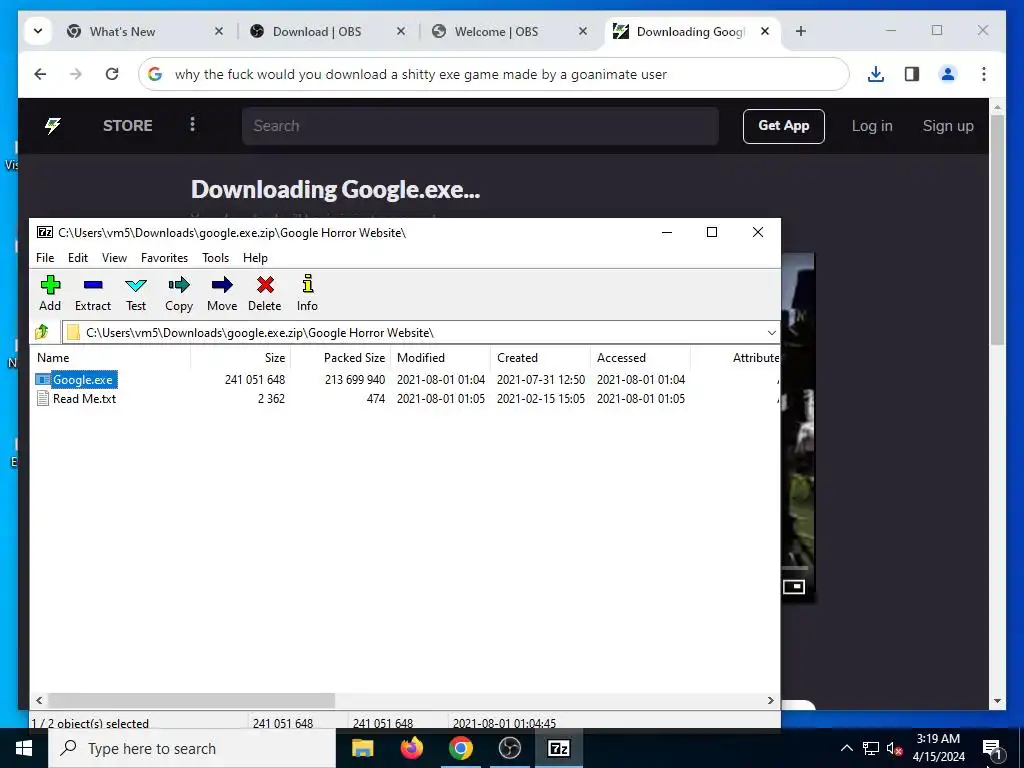Click the itch.io lightning logo in store header

coord(53,125)
